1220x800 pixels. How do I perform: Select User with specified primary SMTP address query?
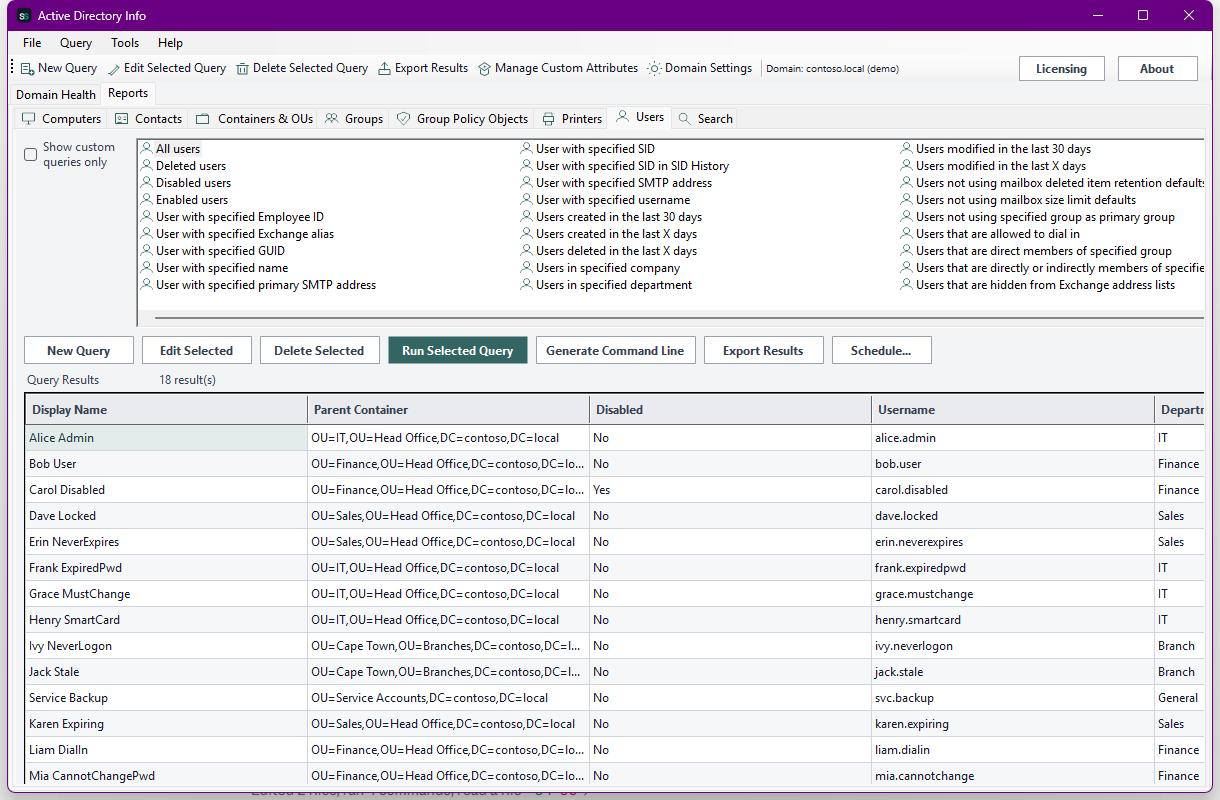point(266,285)
